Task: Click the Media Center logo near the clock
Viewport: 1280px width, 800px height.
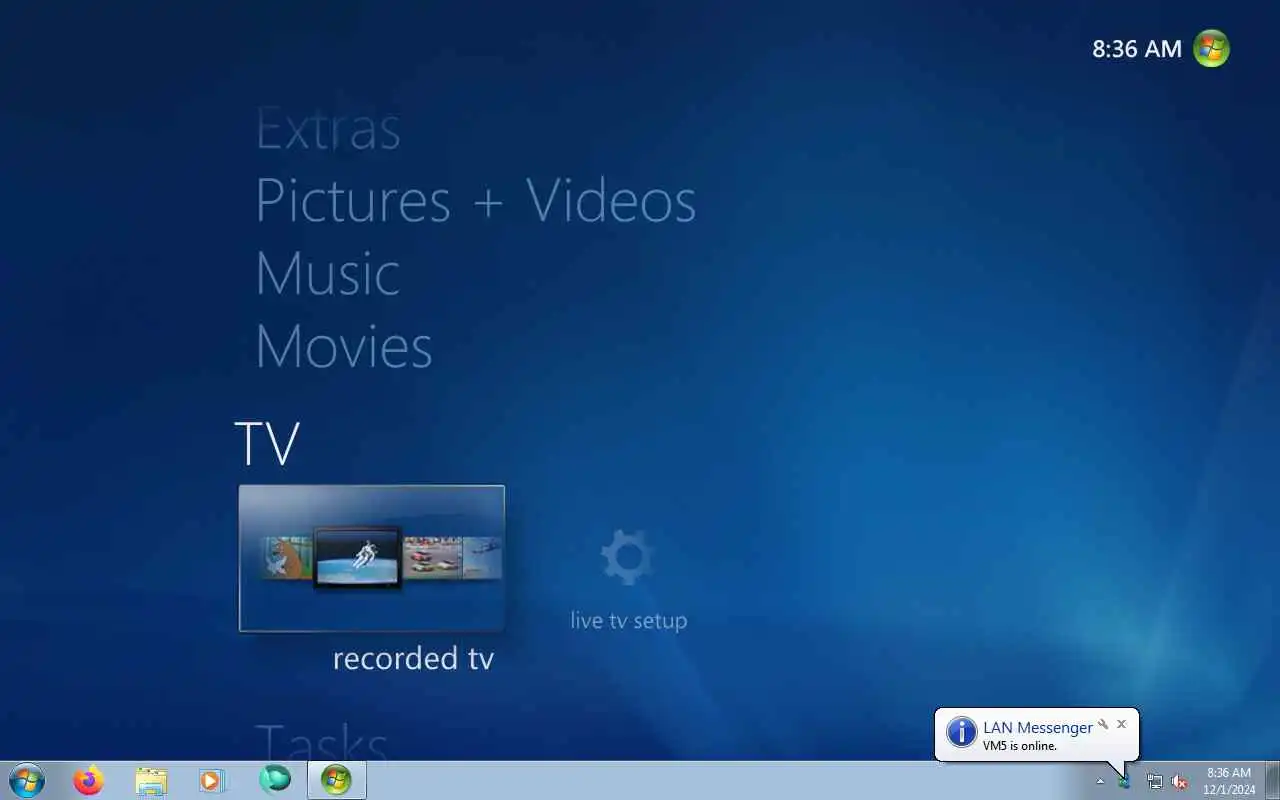Action: click(x=1211, y=48)
